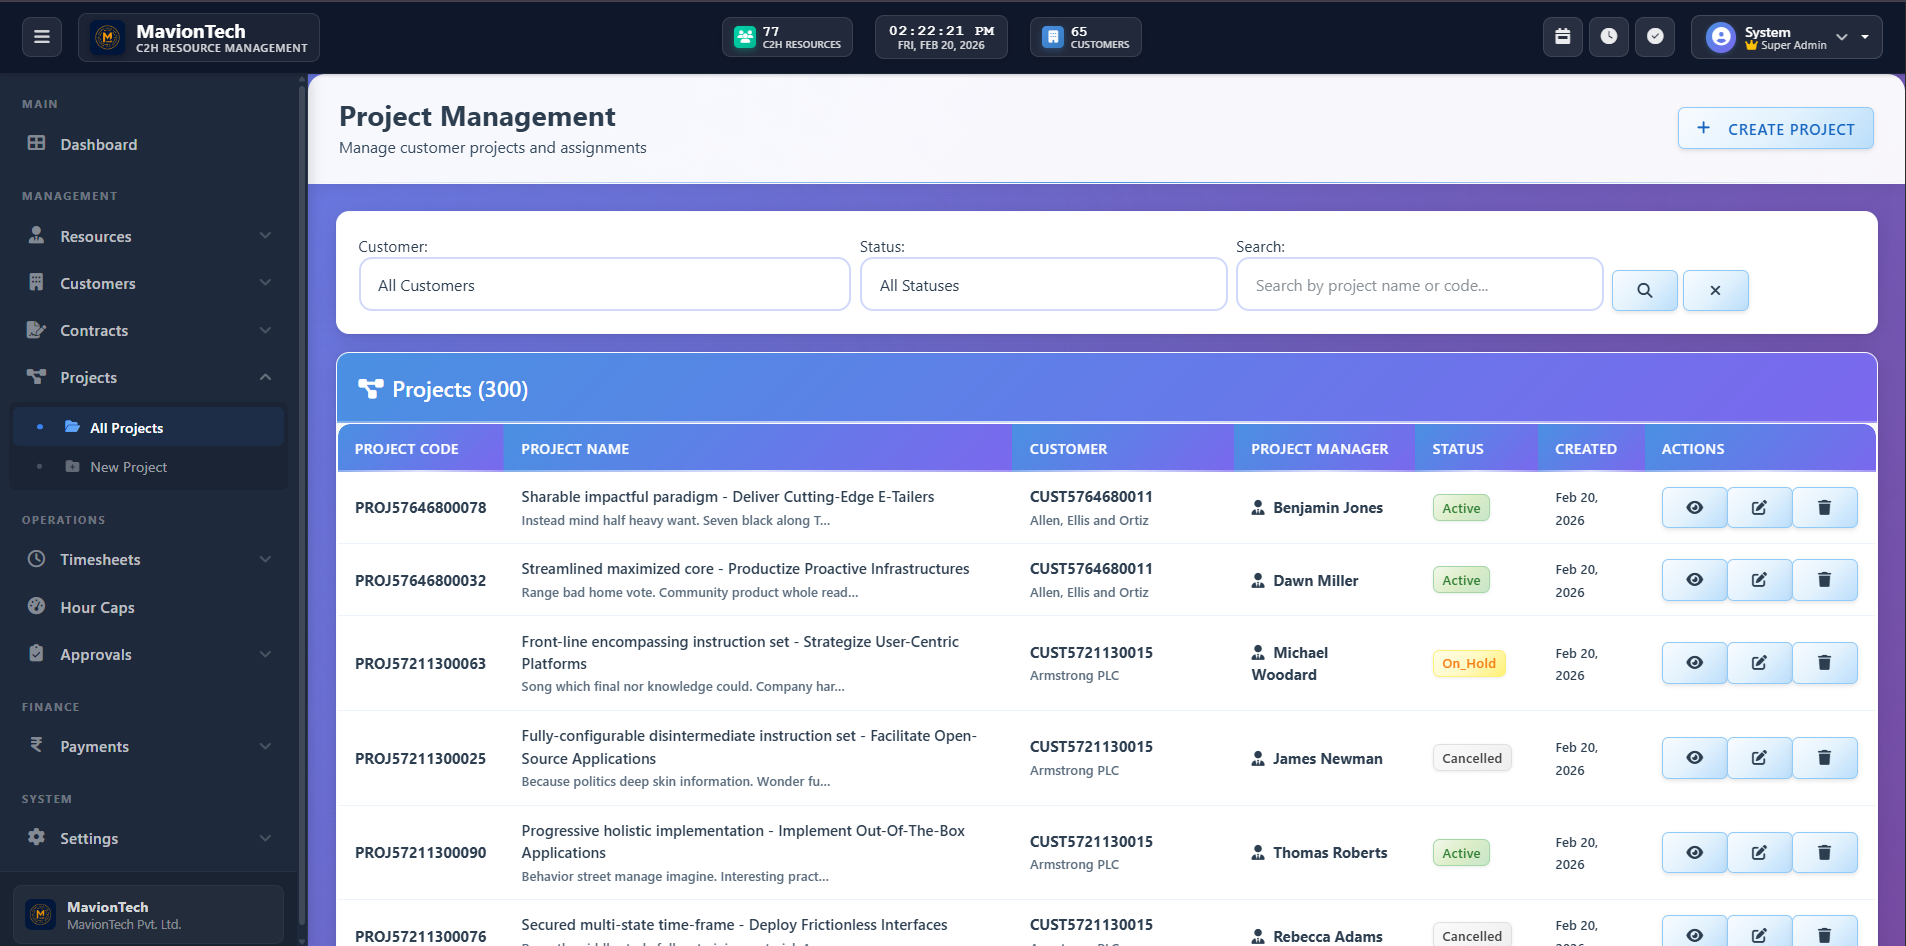Open the All Customers dropdown
This screenshot has width=1906, height=946.
click(604, 285)
